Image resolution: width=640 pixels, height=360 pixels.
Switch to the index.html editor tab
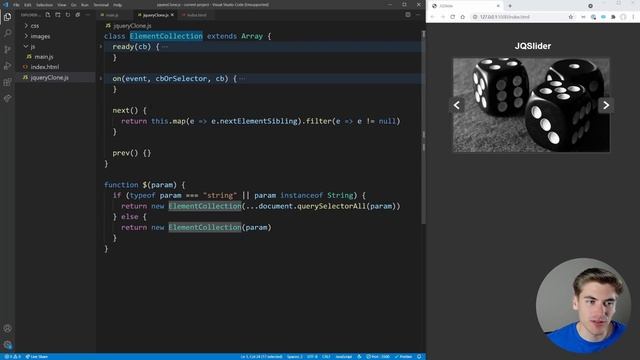196,15
